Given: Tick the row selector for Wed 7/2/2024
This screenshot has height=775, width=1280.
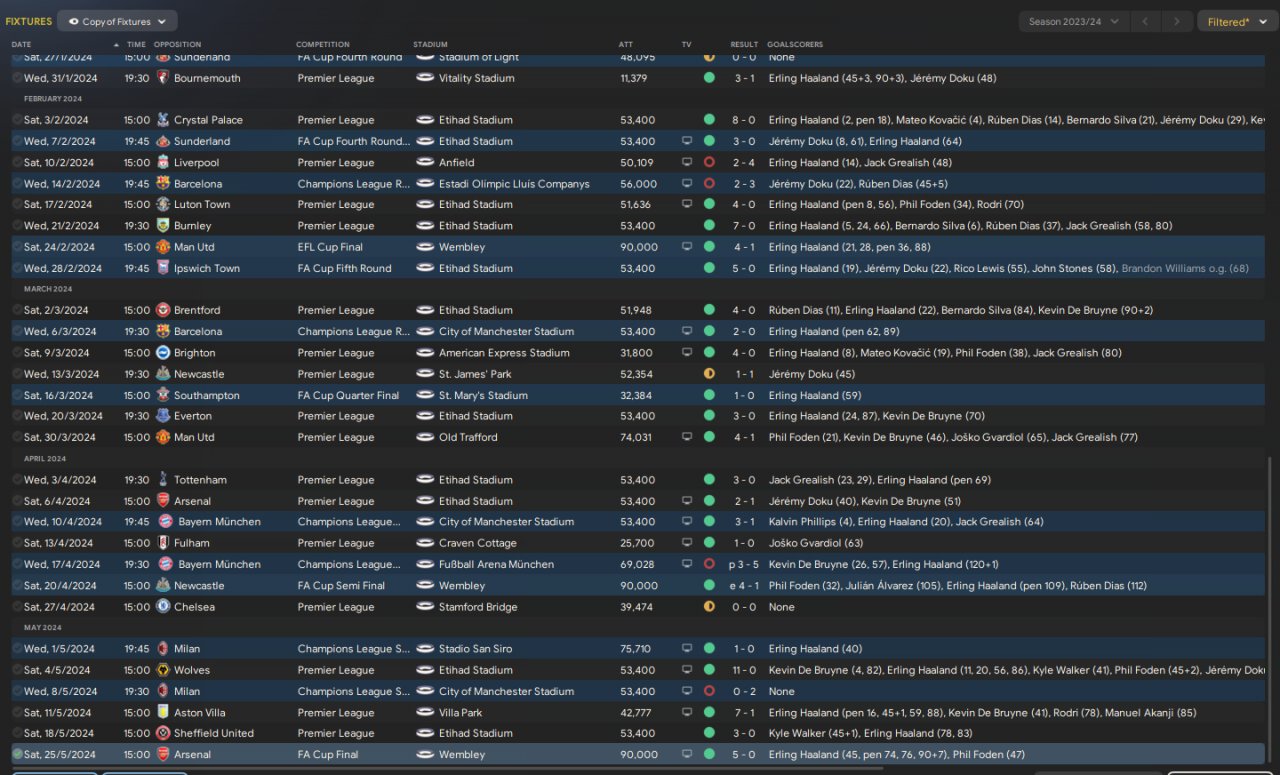Looking at the screenshot, I should (17, 141).
